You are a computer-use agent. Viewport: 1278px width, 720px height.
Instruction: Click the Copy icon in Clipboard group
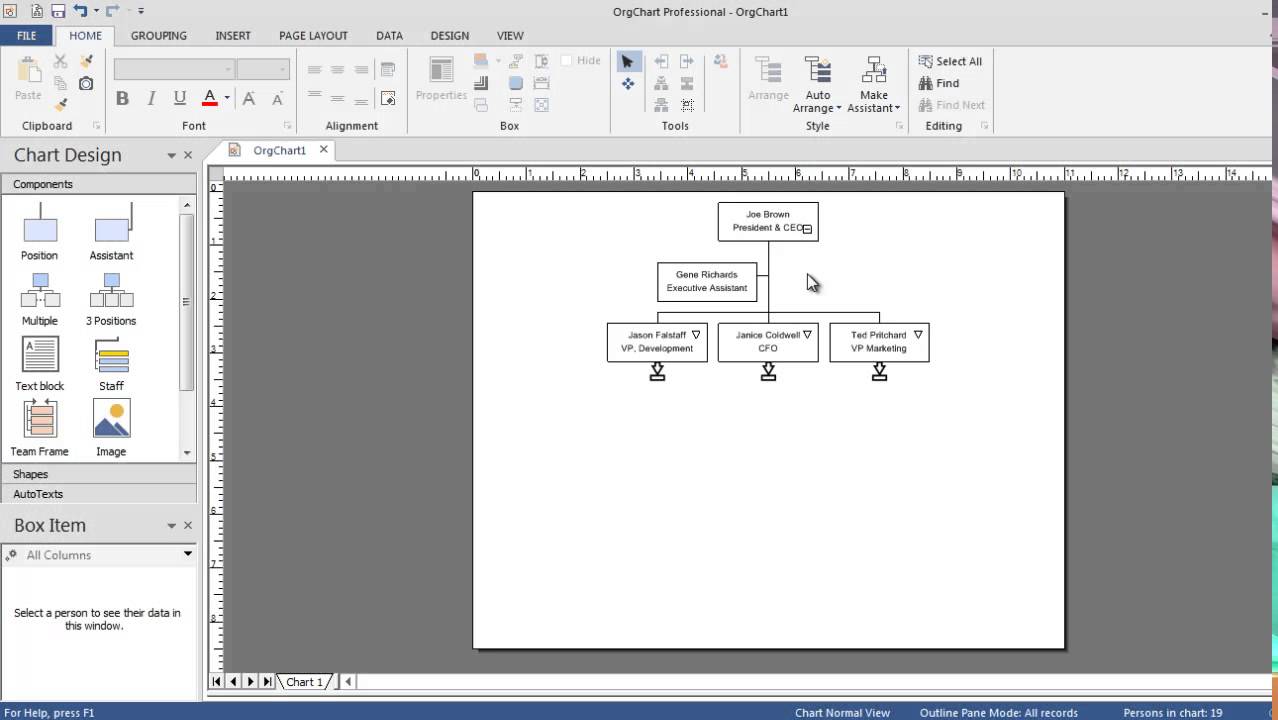(61, 83)
